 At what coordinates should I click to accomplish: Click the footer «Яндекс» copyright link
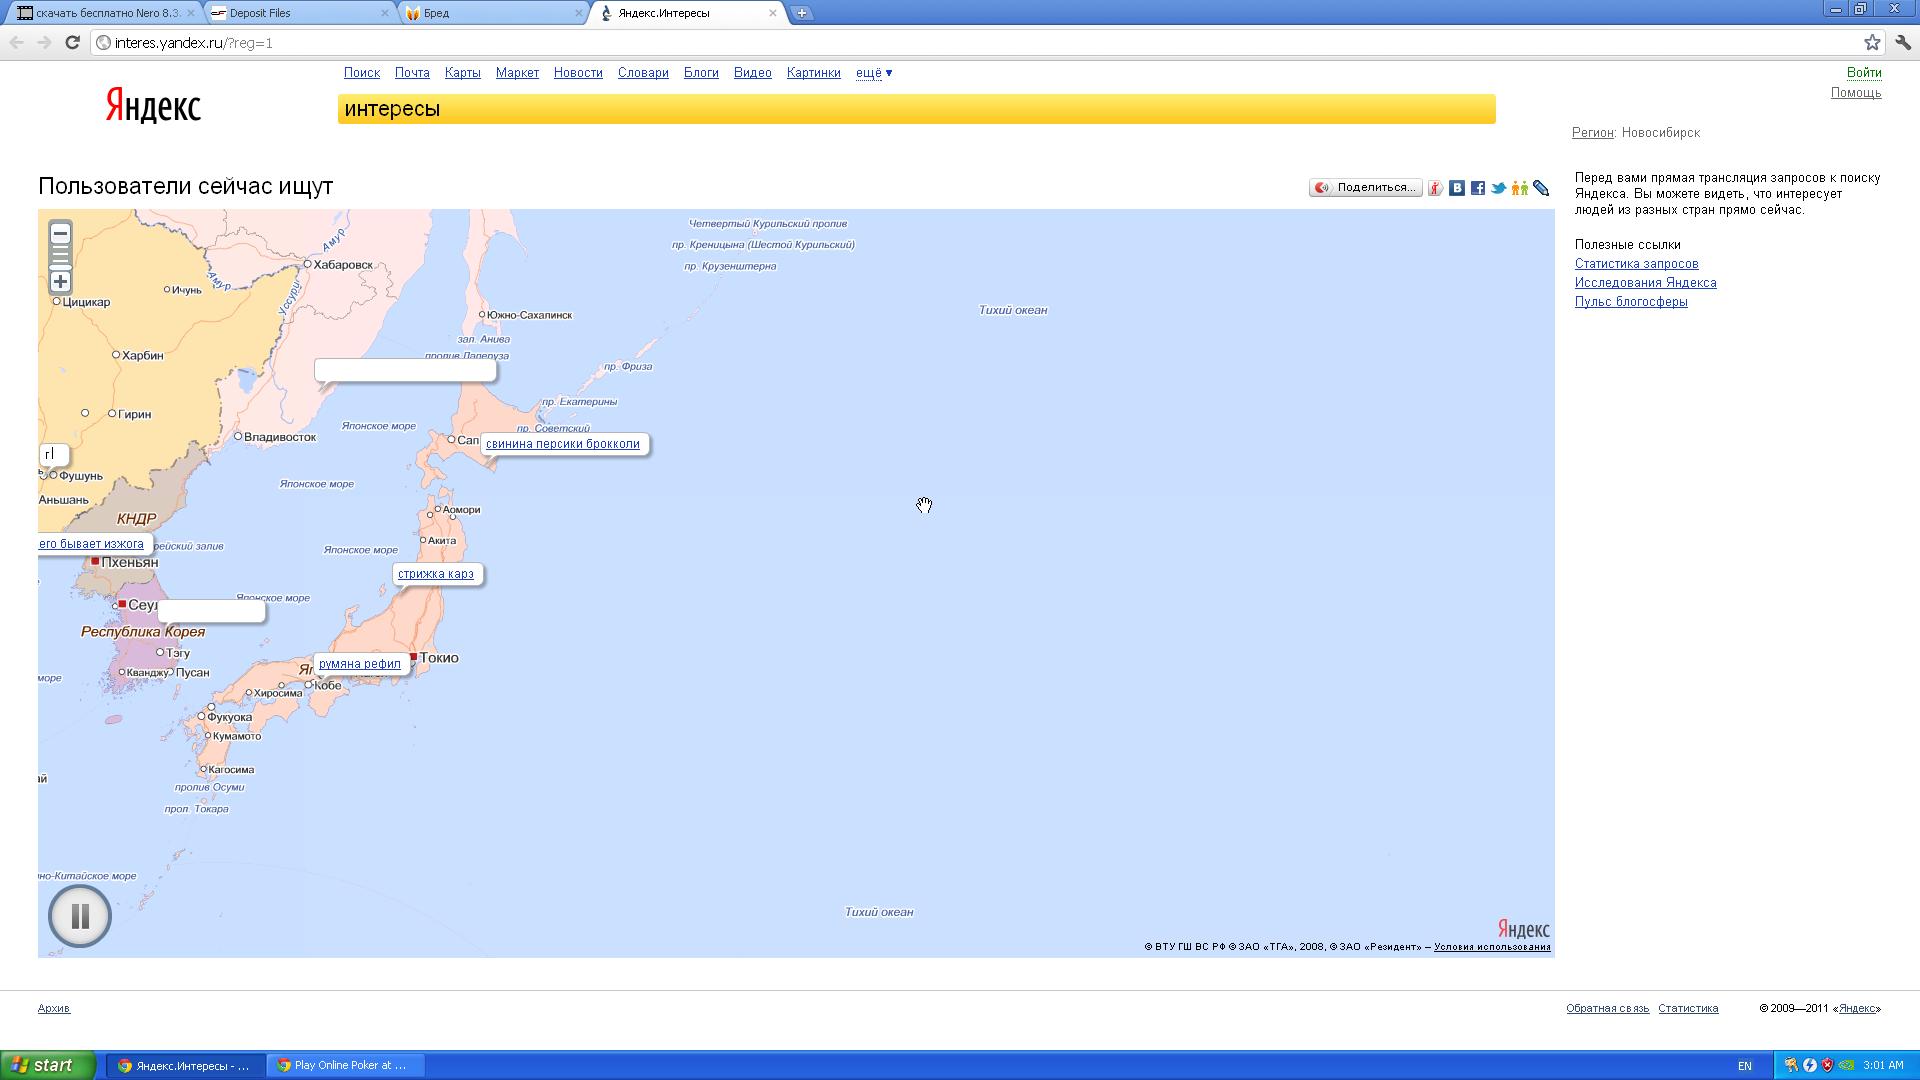1858,1008
